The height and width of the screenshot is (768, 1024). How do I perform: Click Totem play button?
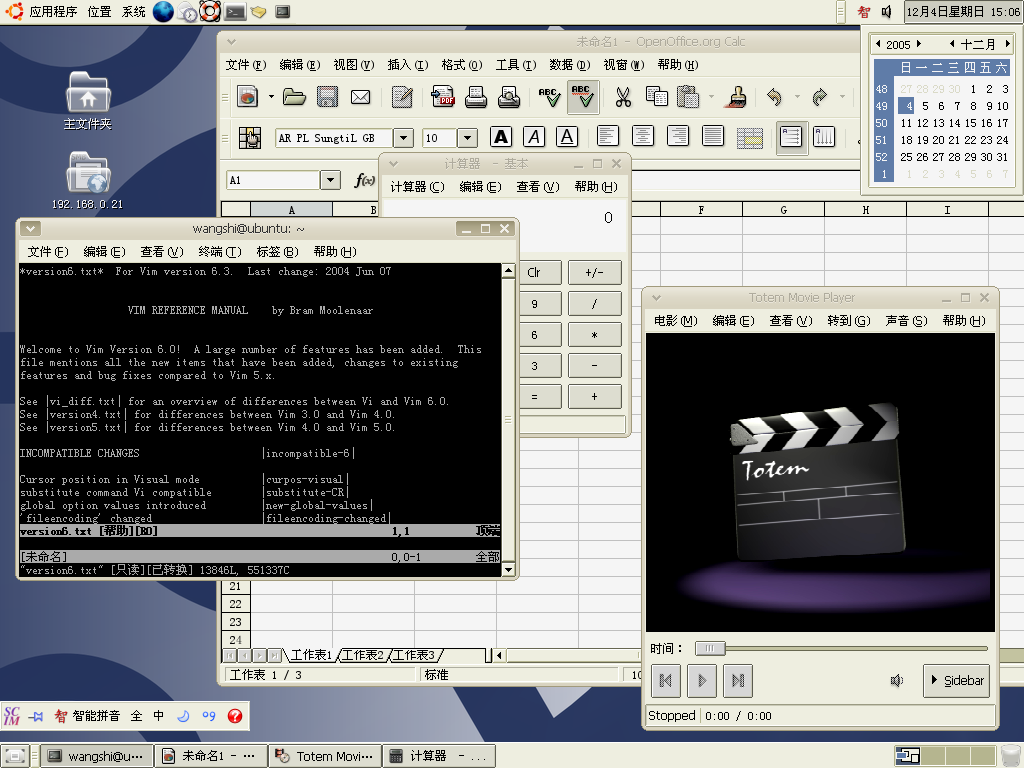tap(702, 681)
